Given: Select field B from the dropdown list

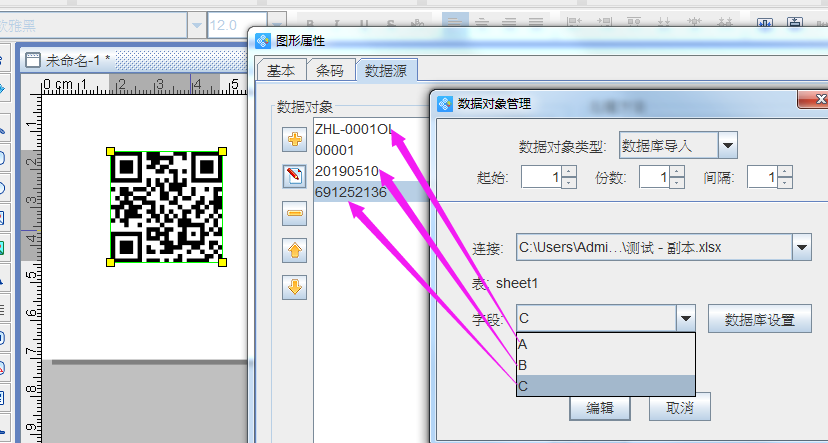Looking at the screenshot, I should tap(604, 365).
